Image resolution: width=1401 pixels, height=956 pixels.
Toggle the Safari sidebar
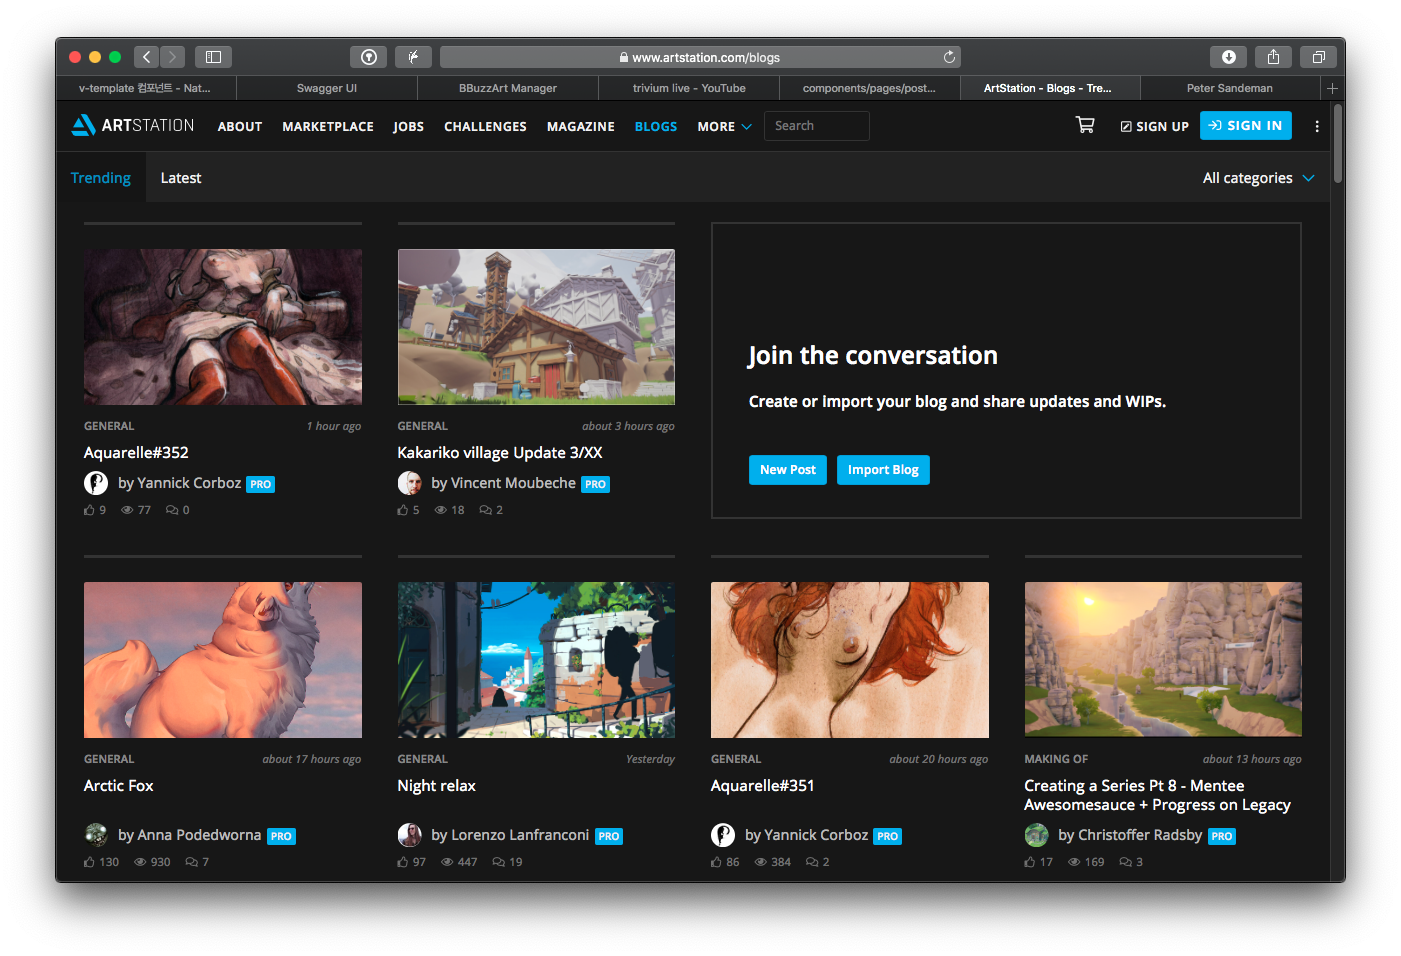[x=213, y=57]
